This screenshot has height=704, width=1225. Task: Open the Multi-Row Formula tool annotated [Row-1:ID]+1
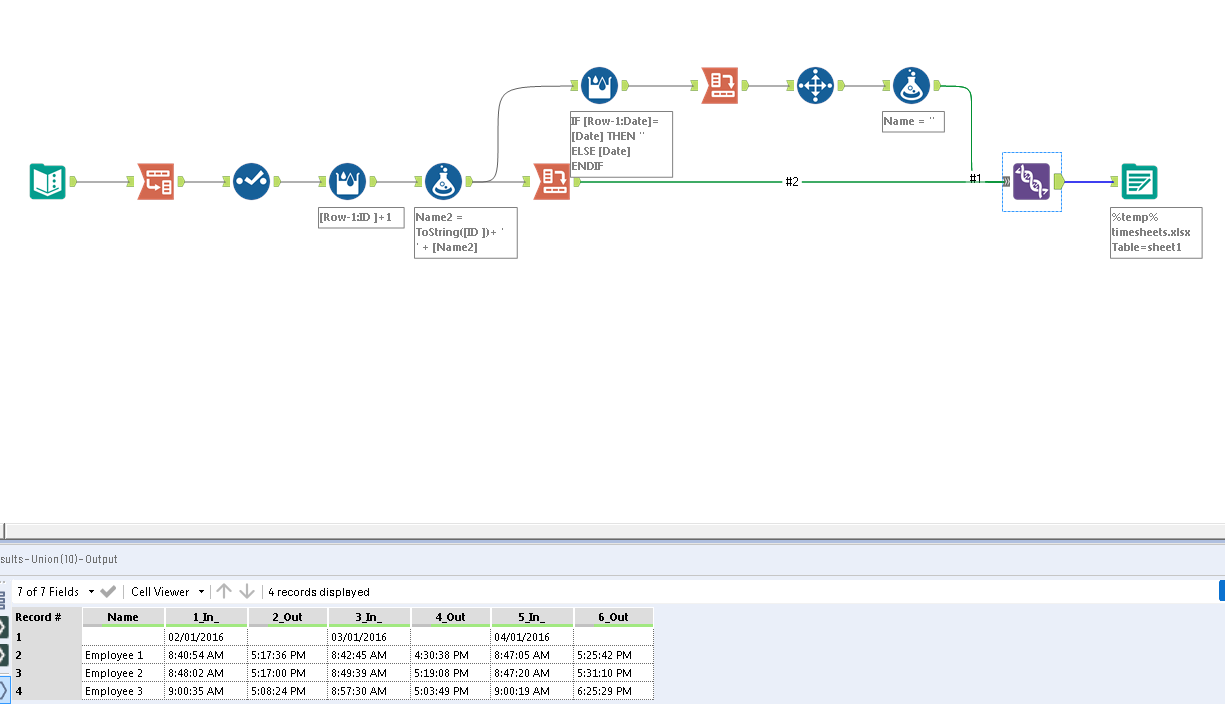point(347,181)
